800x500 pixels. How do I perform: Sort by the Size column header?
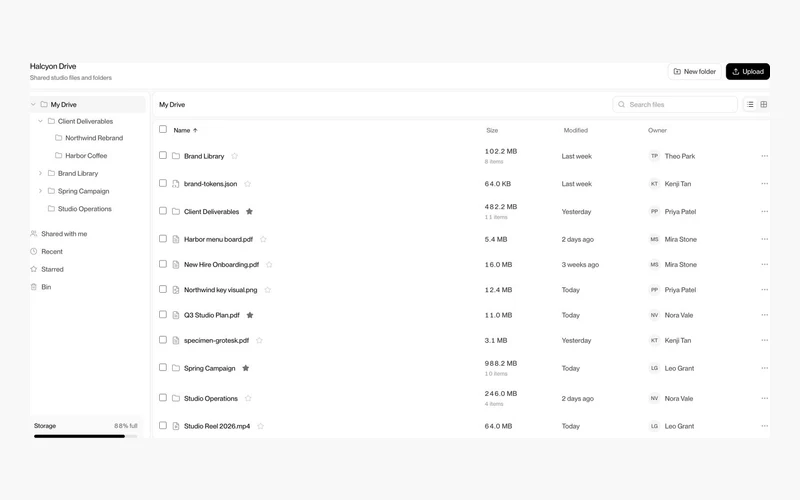tap(492, 131)
